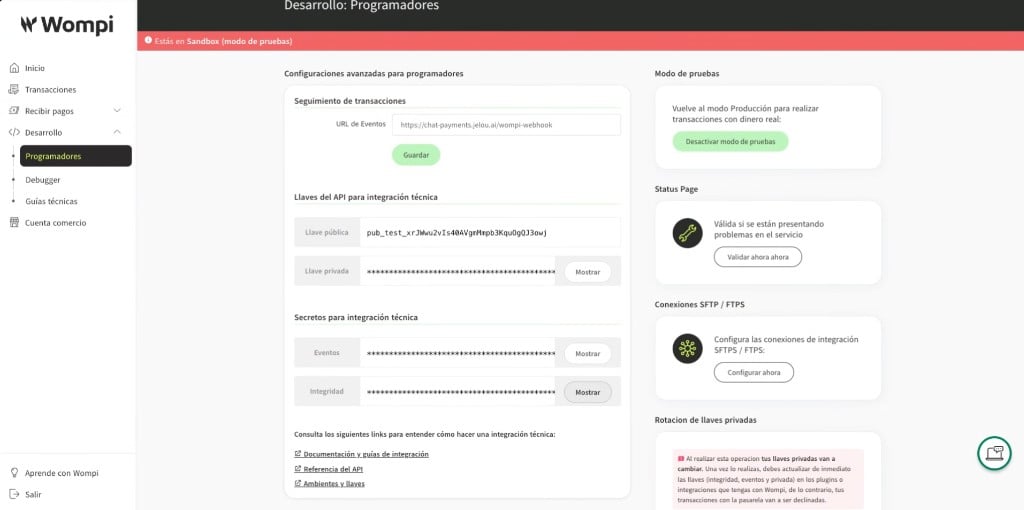1024x510 pixels.
Task: Click the Desarrollo: Programadores page title
Action: click(x=362, y=6)
